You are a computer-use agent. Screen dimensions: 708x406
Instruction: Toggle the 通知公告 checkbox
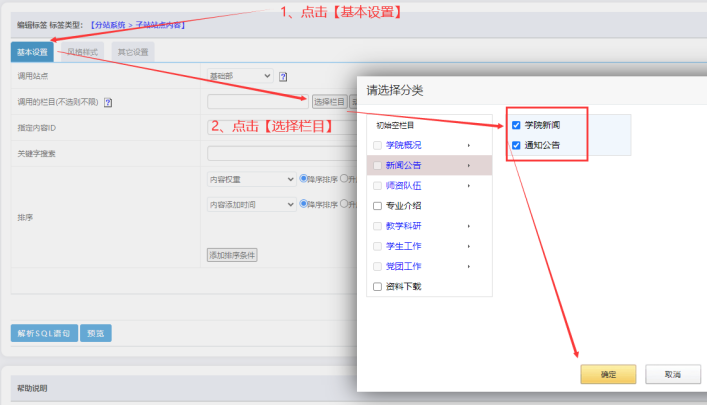tap(516, 145)
